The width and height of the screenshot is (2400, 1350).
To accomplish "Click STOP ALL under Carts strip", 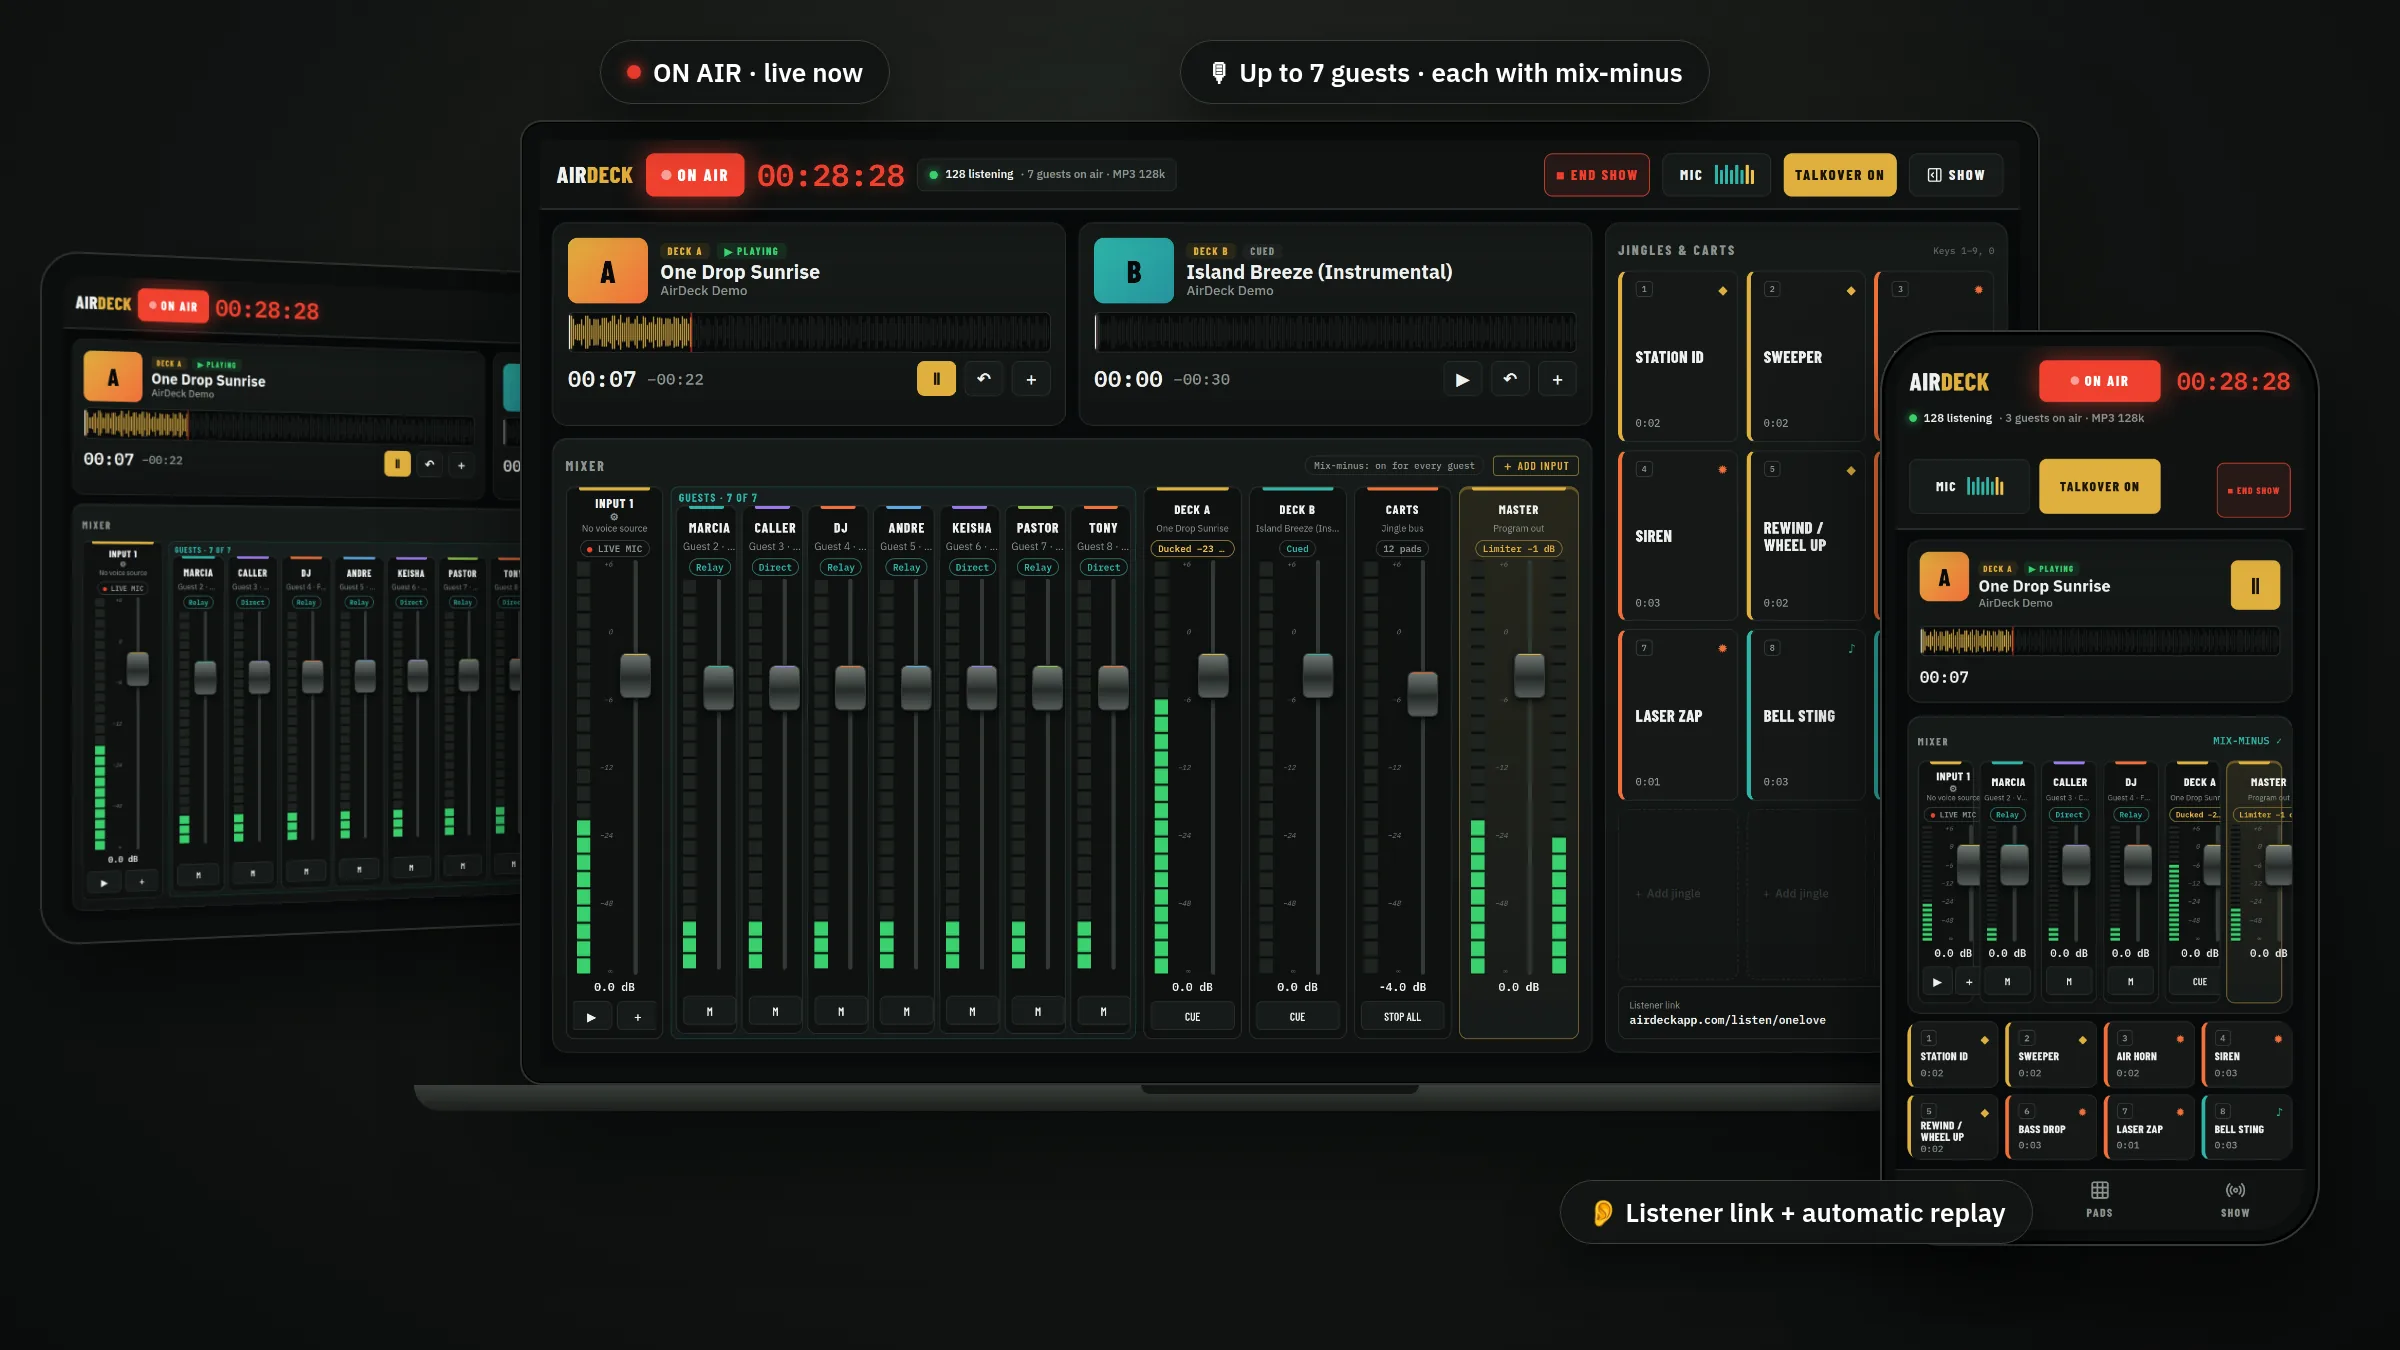I will (1402, 1017).
